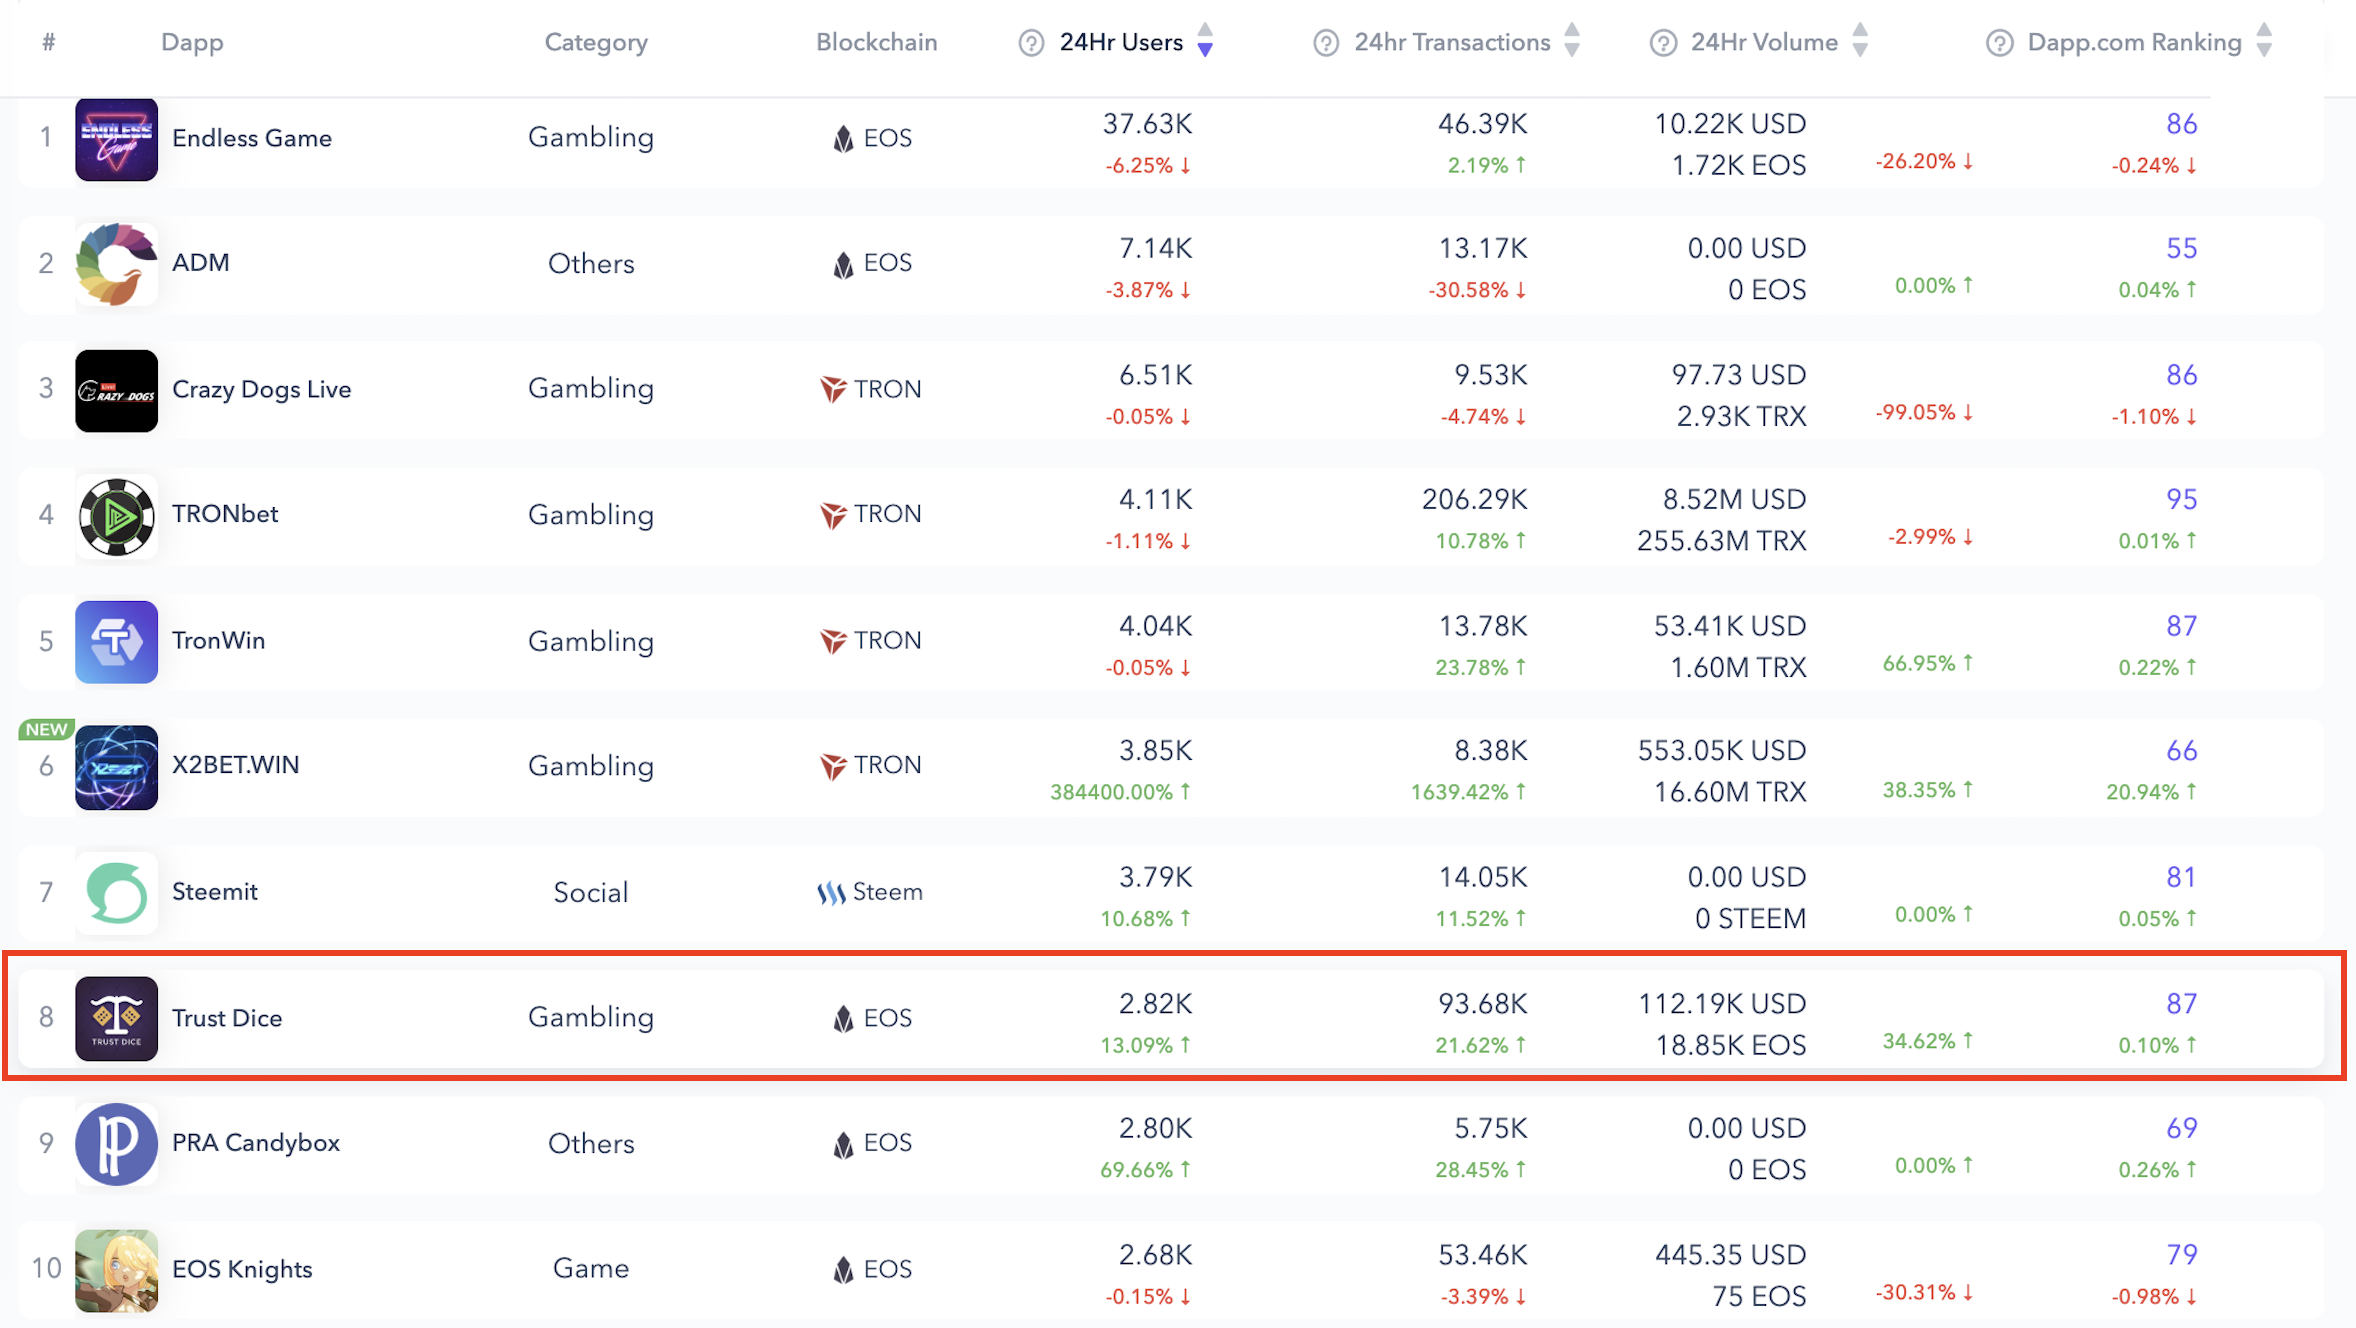Click Steemit dapp name

(x=215, y=892)
